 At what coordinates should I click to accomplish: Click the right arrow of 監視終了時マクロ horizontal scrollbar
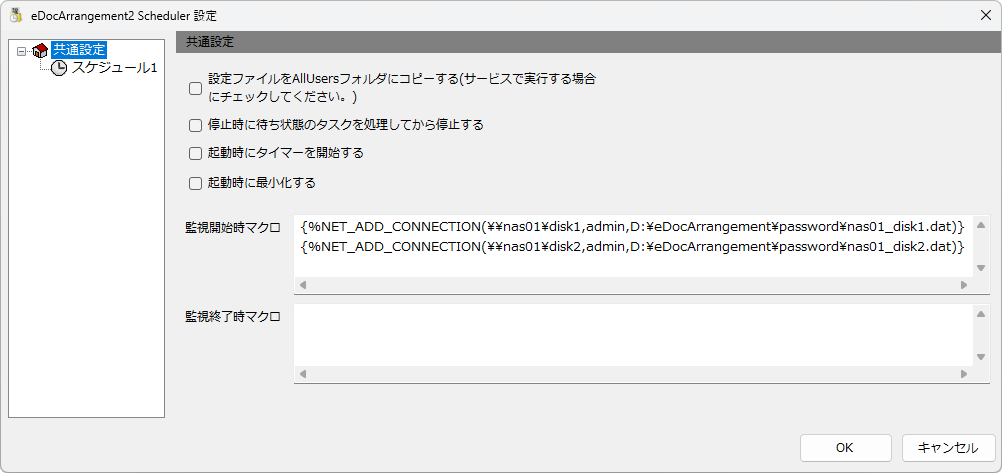[x=964, y=373]
